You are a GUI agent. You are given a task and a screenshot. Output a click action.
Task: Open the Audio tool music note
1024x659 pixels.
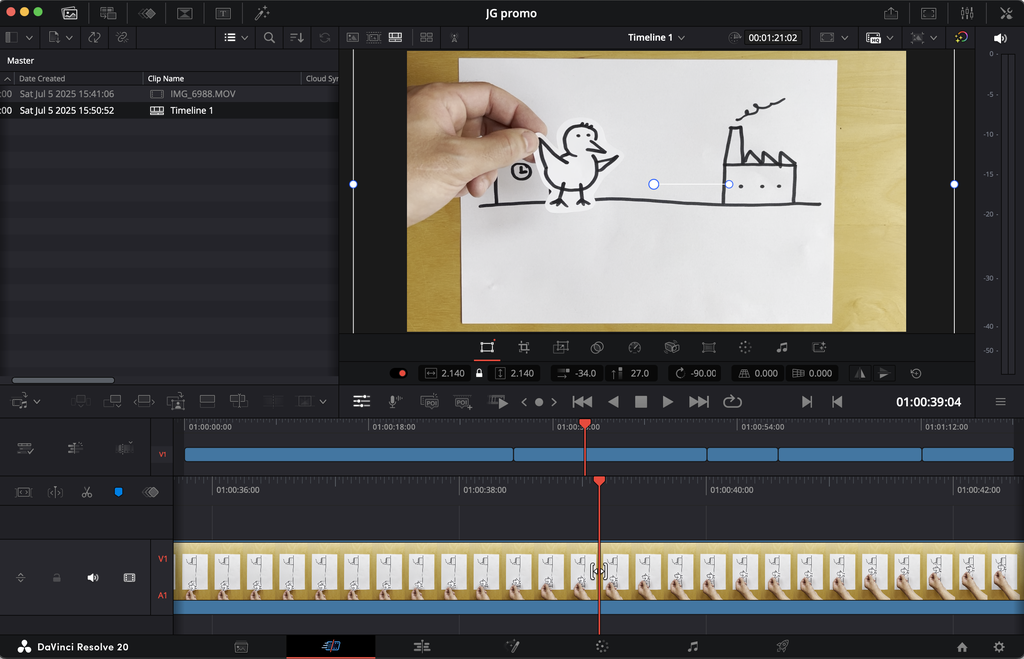pyautogui.click(x=782, y=347)
